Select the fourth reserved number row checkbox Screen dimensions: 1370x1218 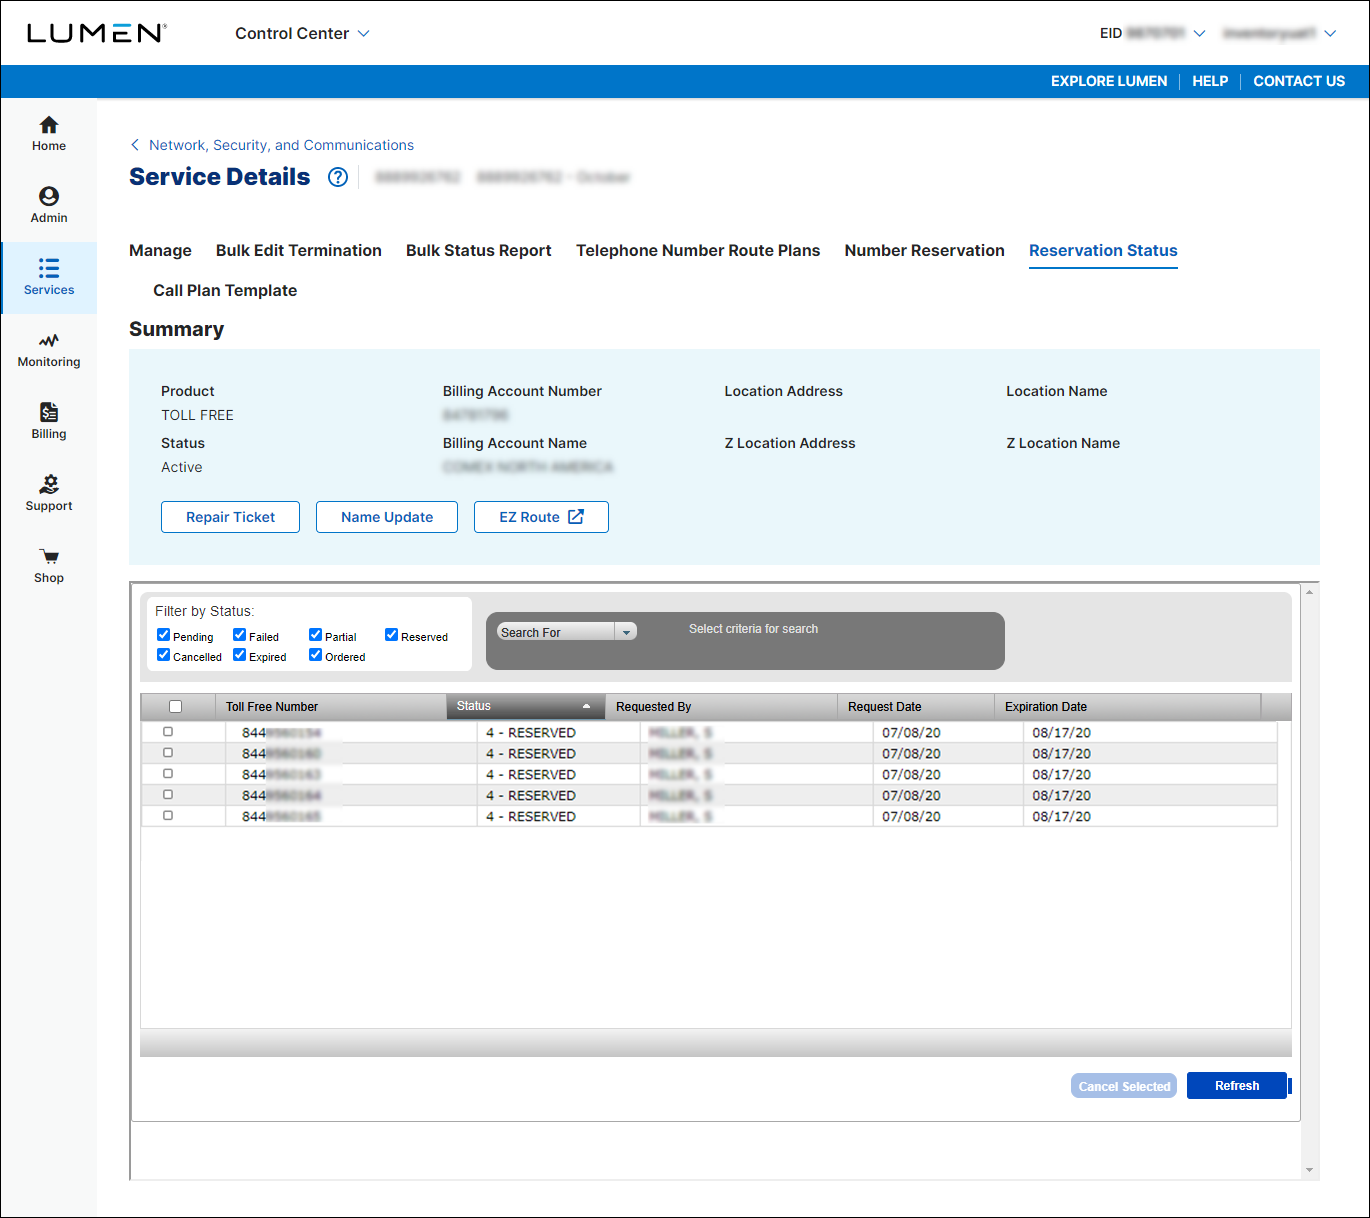pyautogui.click(x=168, y=795)
